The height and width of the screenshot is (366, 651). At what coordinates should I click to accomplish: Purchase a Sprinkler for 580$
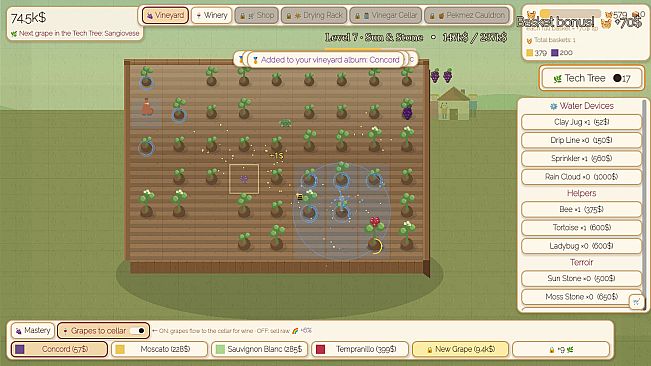tap(581, 159)
